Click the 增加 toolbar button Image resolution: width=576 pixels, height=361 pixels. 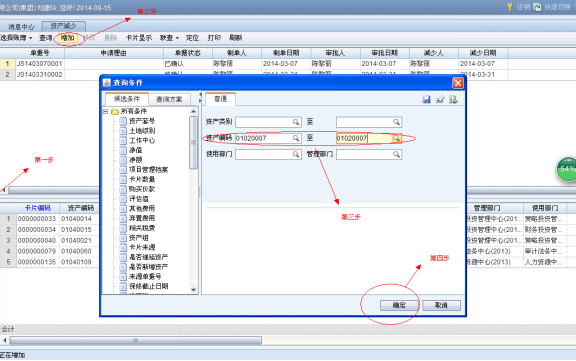(68, 37)
